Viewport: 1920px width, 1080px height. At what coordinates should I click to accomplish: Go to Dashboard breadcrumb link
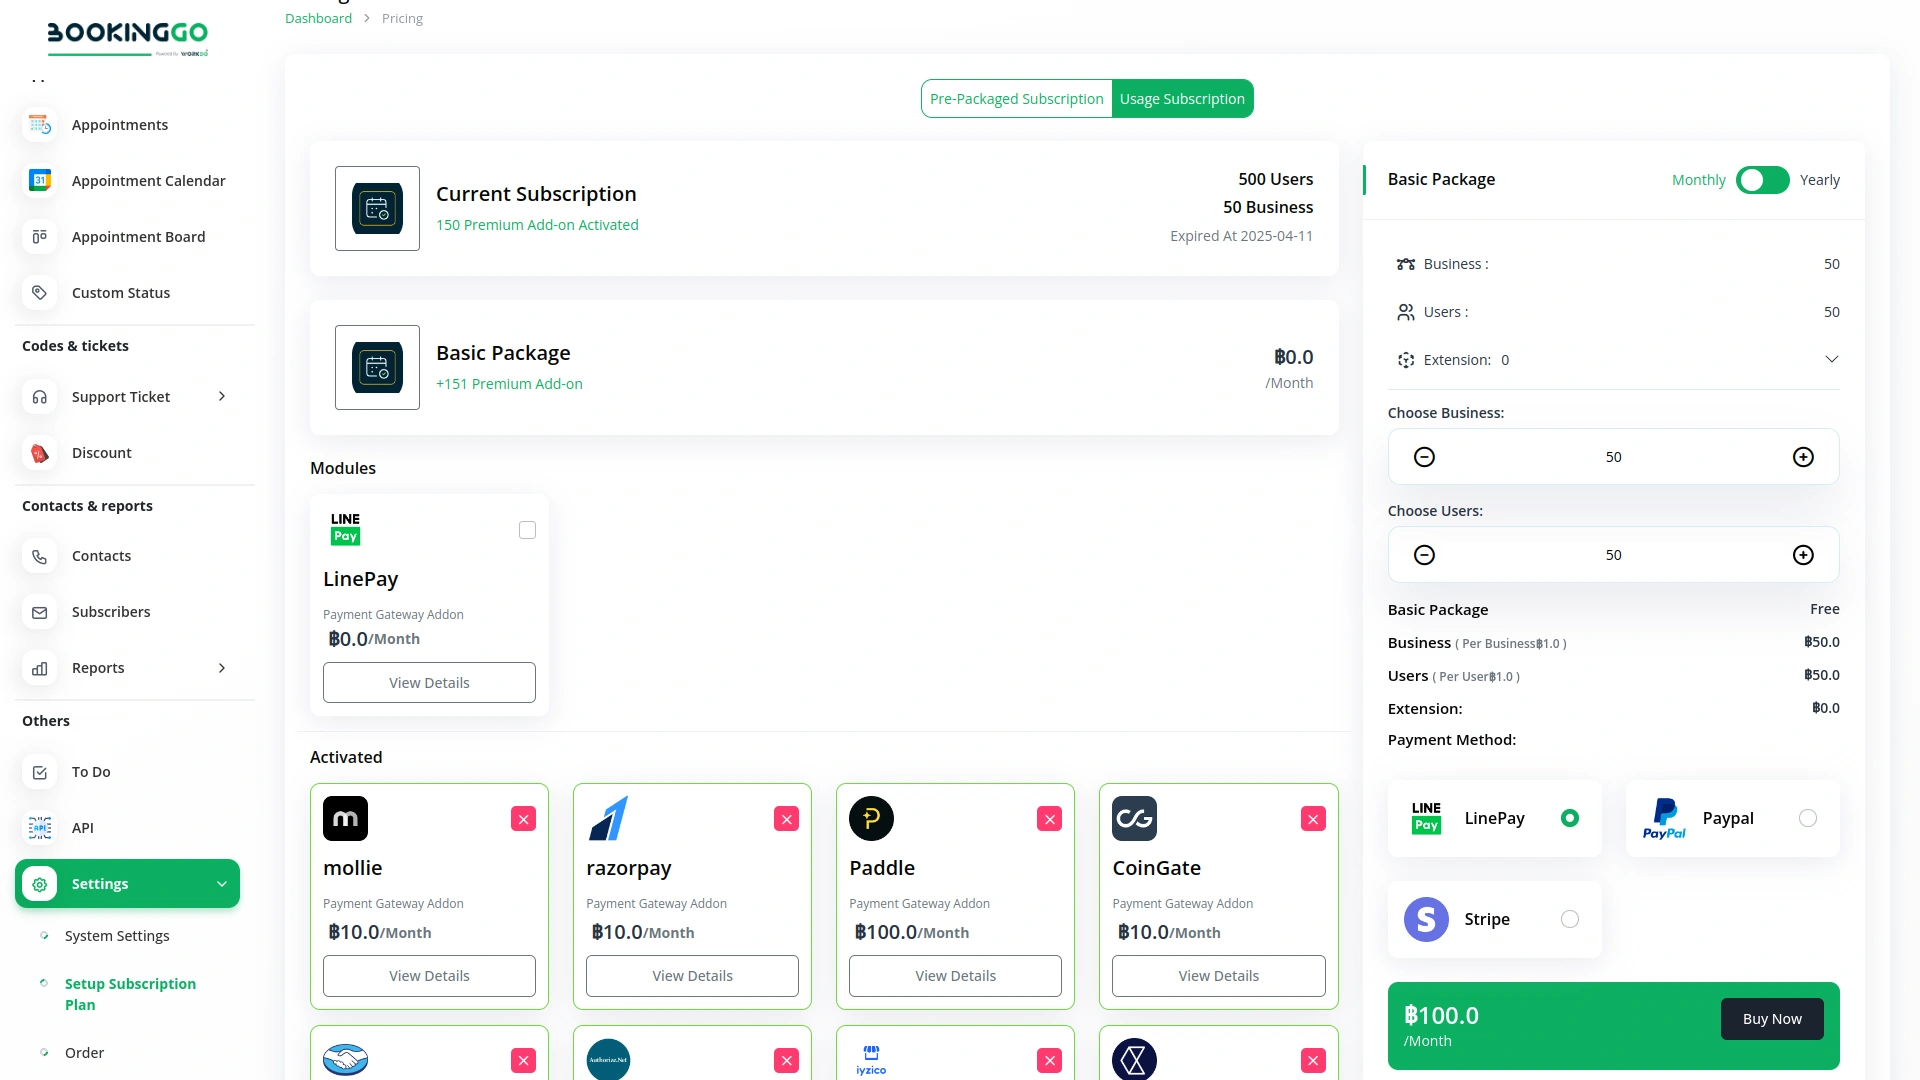(x=318, y=18)
